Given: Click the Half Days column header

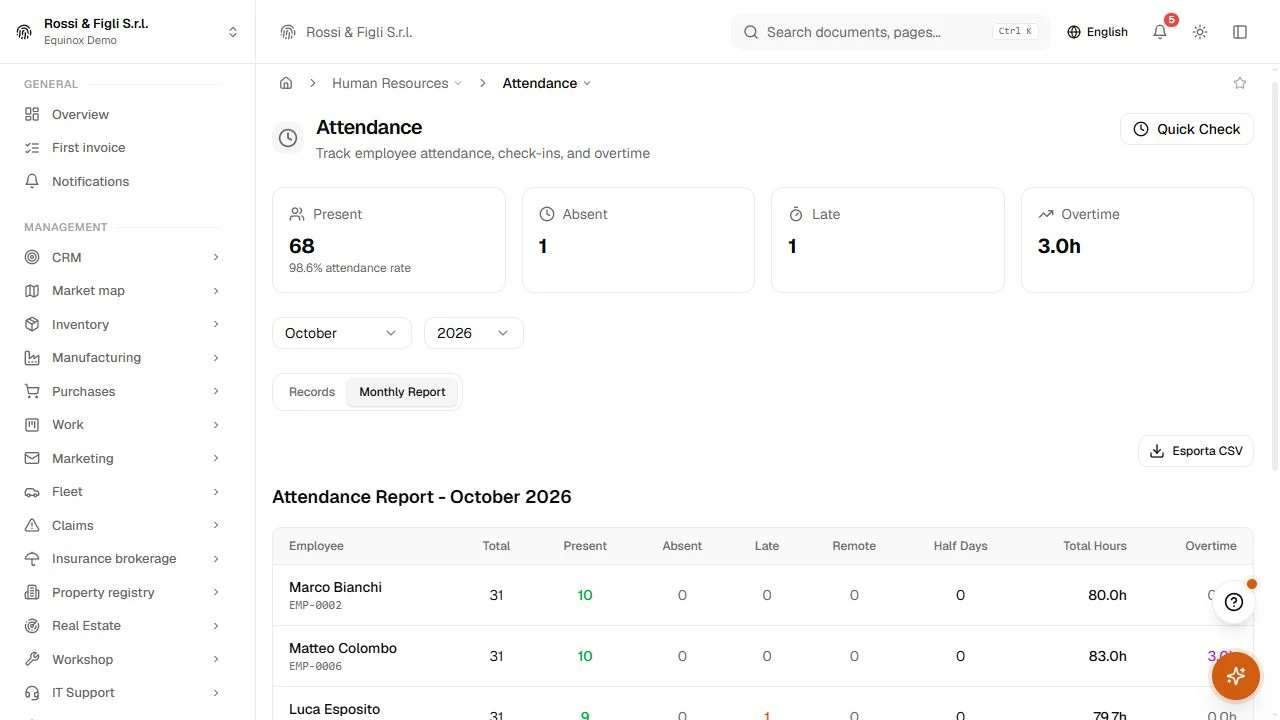Looking at the screenshot, I should (960, 546).
